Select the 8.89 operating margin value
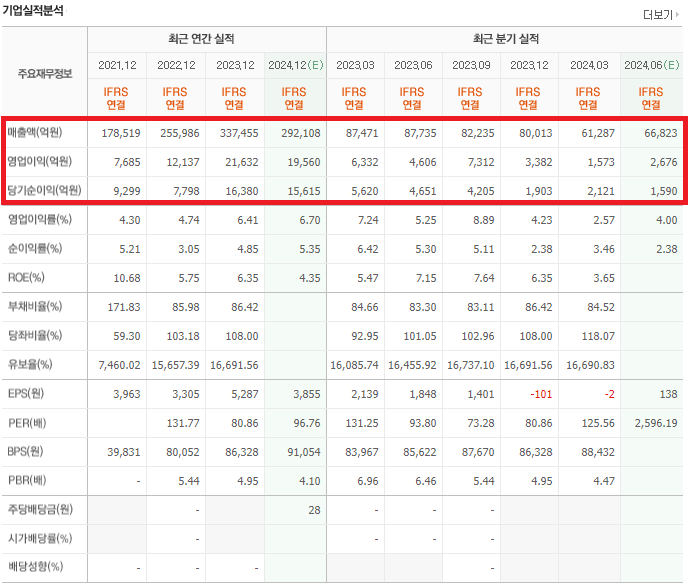 484,220
